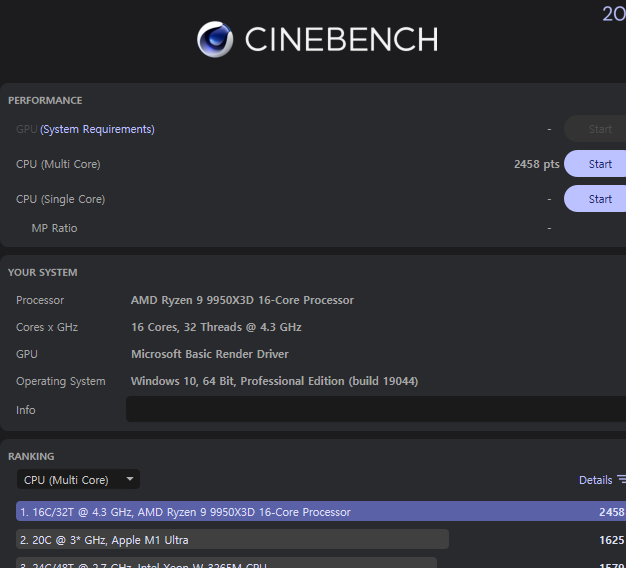626x568 pixels.
Task: Click the YOUR SYSTEM section heading
Action: point(43,273)
